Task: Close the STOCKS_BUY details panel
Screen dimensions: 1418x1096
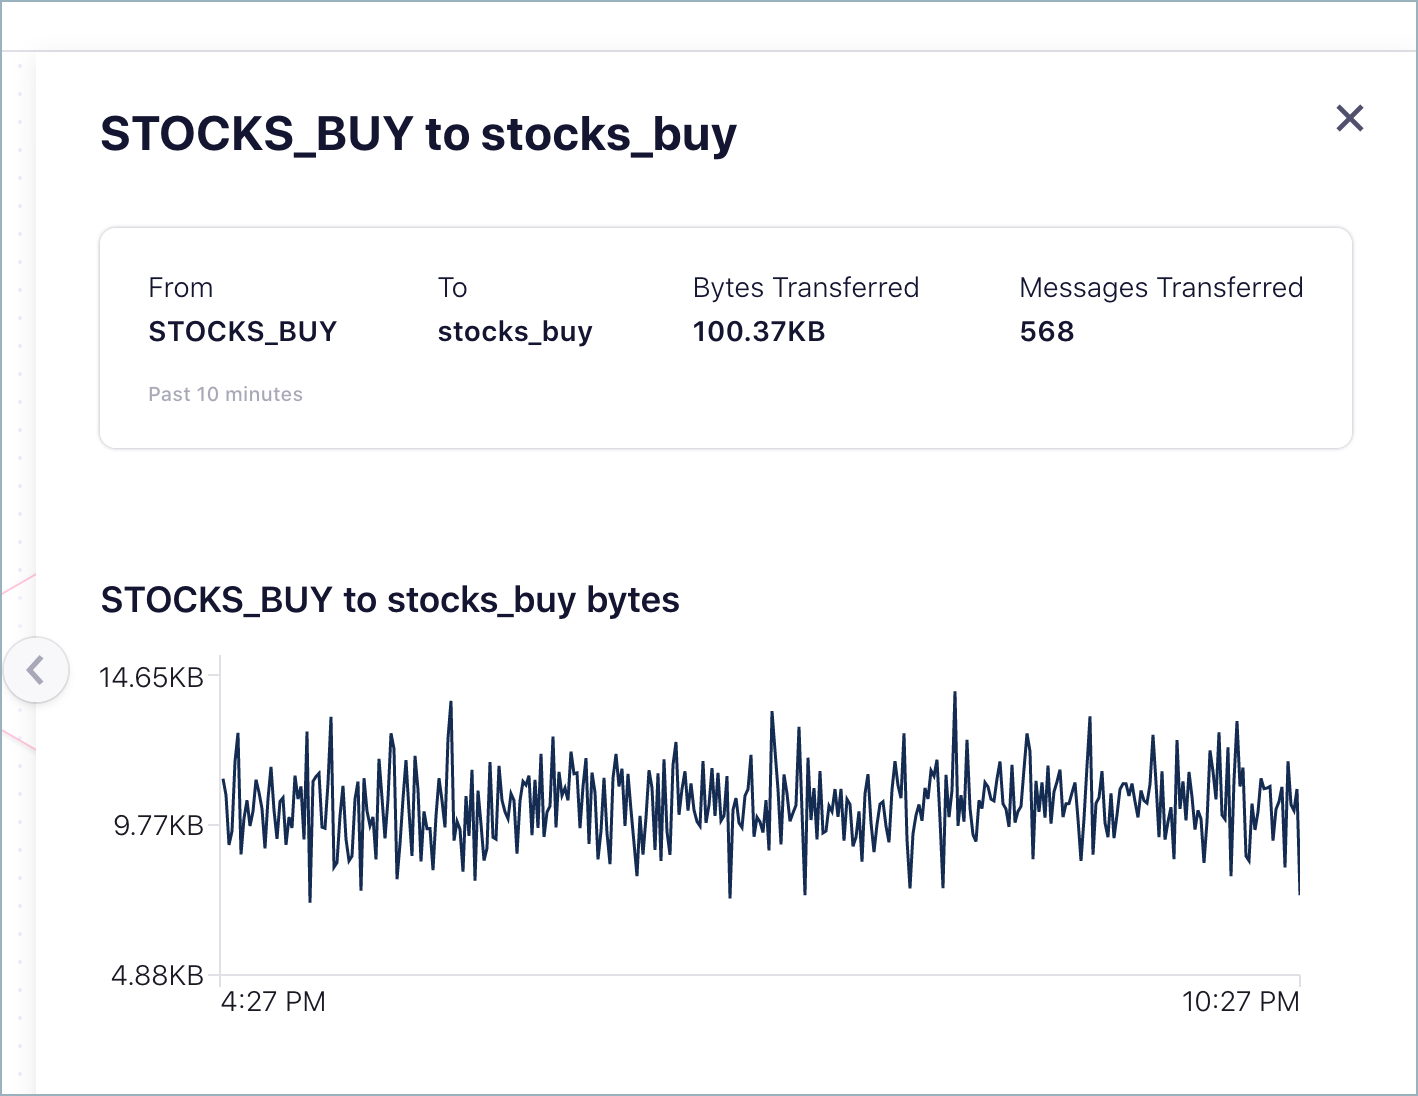Action: (x=1349, y=119)
